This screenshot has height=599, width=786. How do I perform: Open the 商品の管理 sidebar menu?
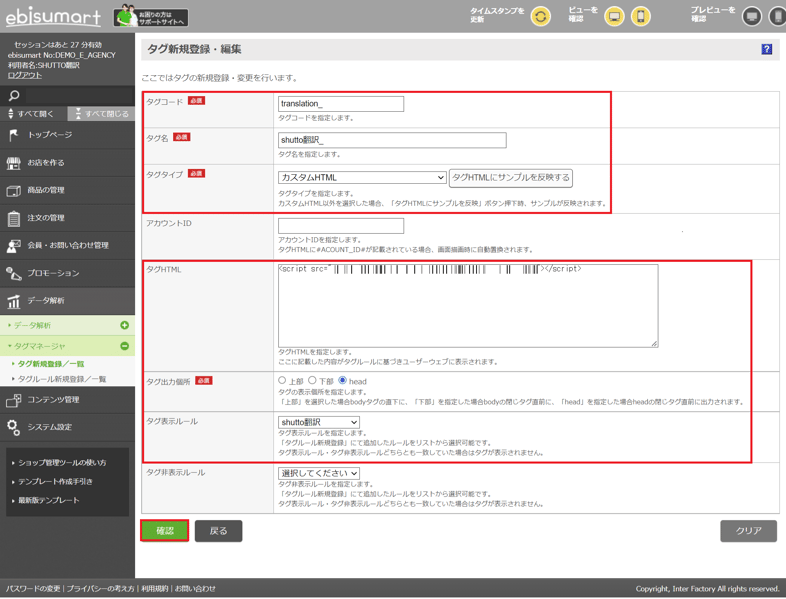pyautogui.click(x=67, y=190)
